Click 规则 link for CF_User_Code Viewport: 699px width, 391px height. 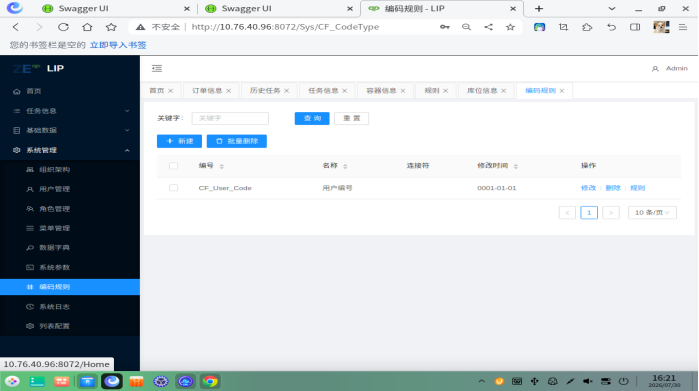(637, 188)
